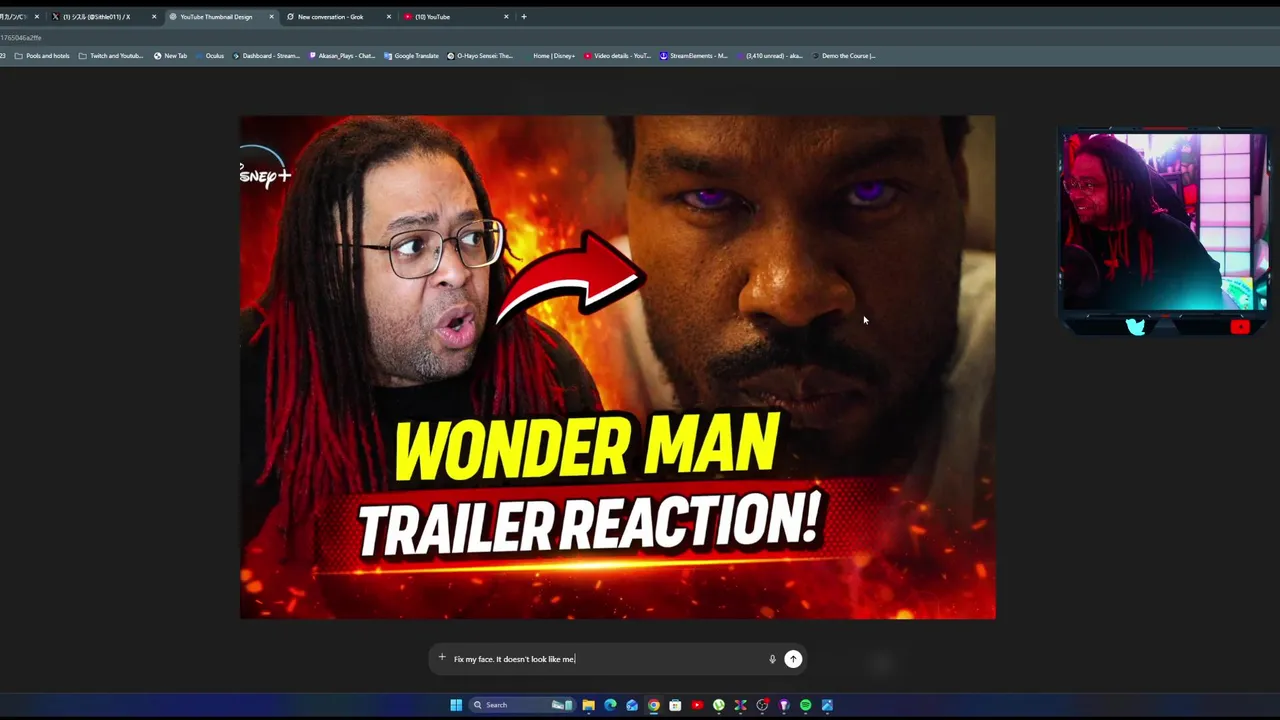
Task: Launch Microsoft Edge from the taskbar
Action: coord(610,705)
